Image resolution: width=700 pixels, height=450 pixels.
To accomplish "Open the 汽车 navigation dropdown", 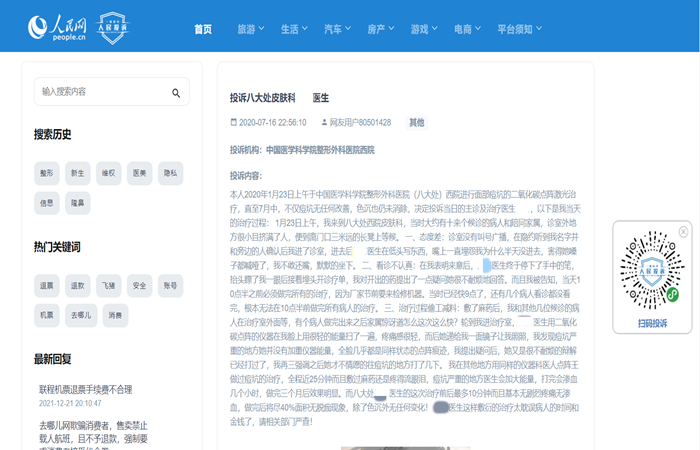I will pos(338,29).
